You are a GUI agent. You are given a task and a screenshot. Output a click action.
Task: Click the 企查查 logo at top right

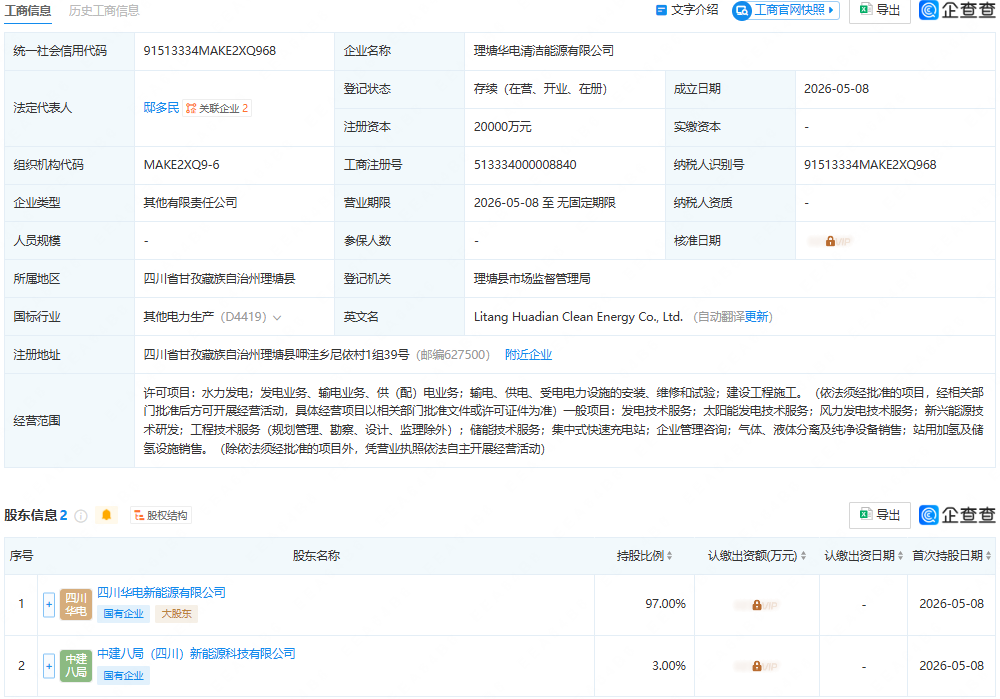(x=957, y=10)
